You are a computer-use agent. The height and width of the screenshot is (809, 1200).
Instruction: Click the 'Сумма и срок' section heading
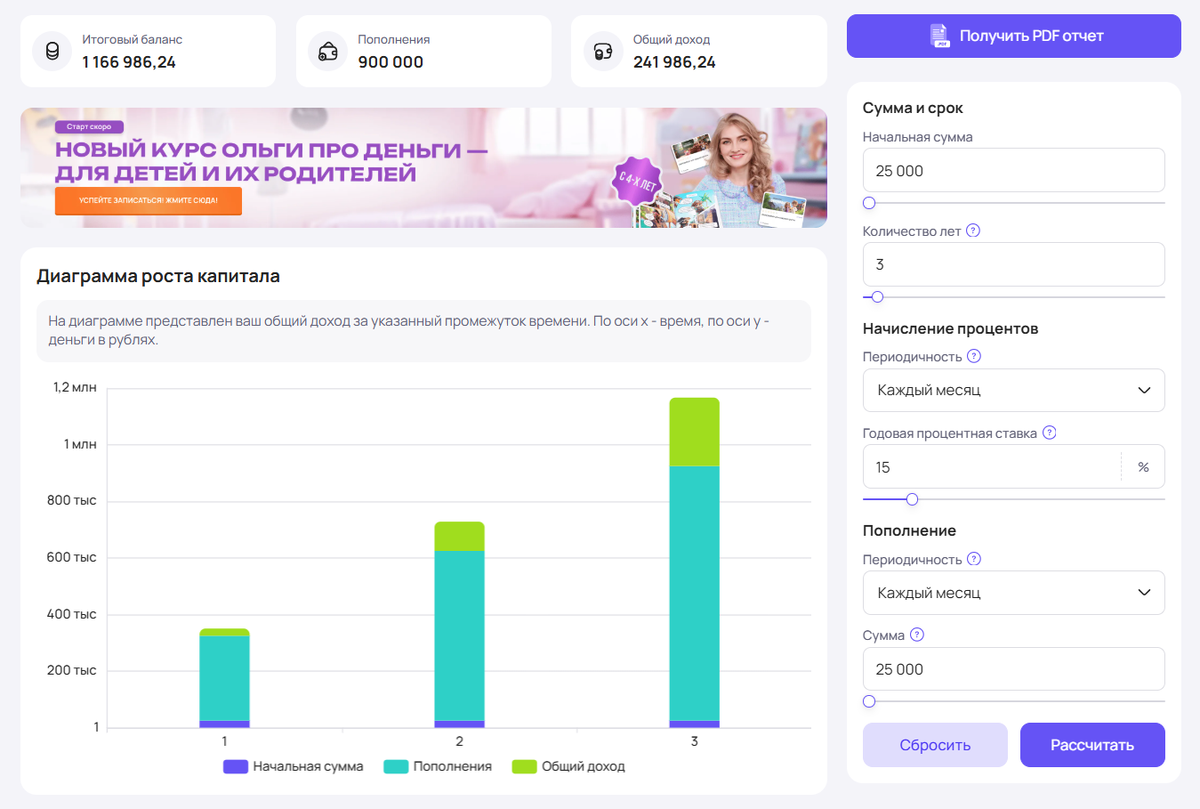point(913,108)
